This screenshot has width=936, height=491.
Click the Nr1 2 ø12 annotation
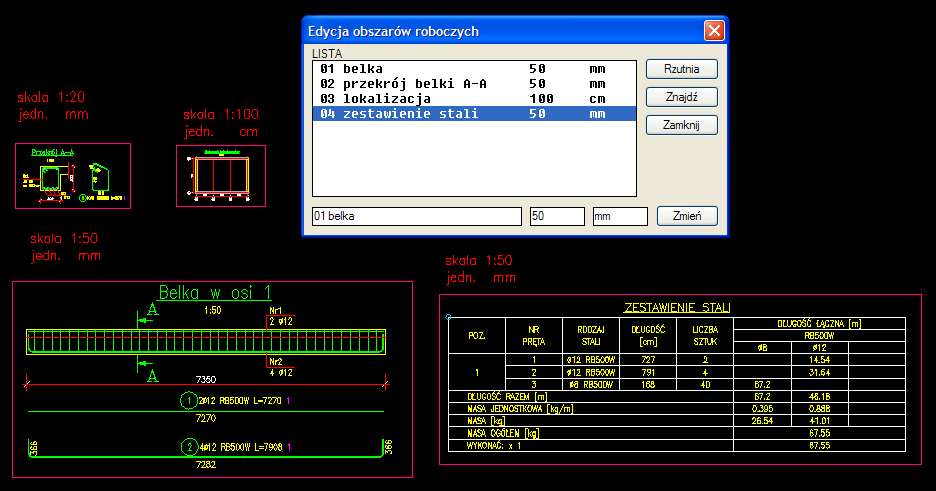[281, 316]
